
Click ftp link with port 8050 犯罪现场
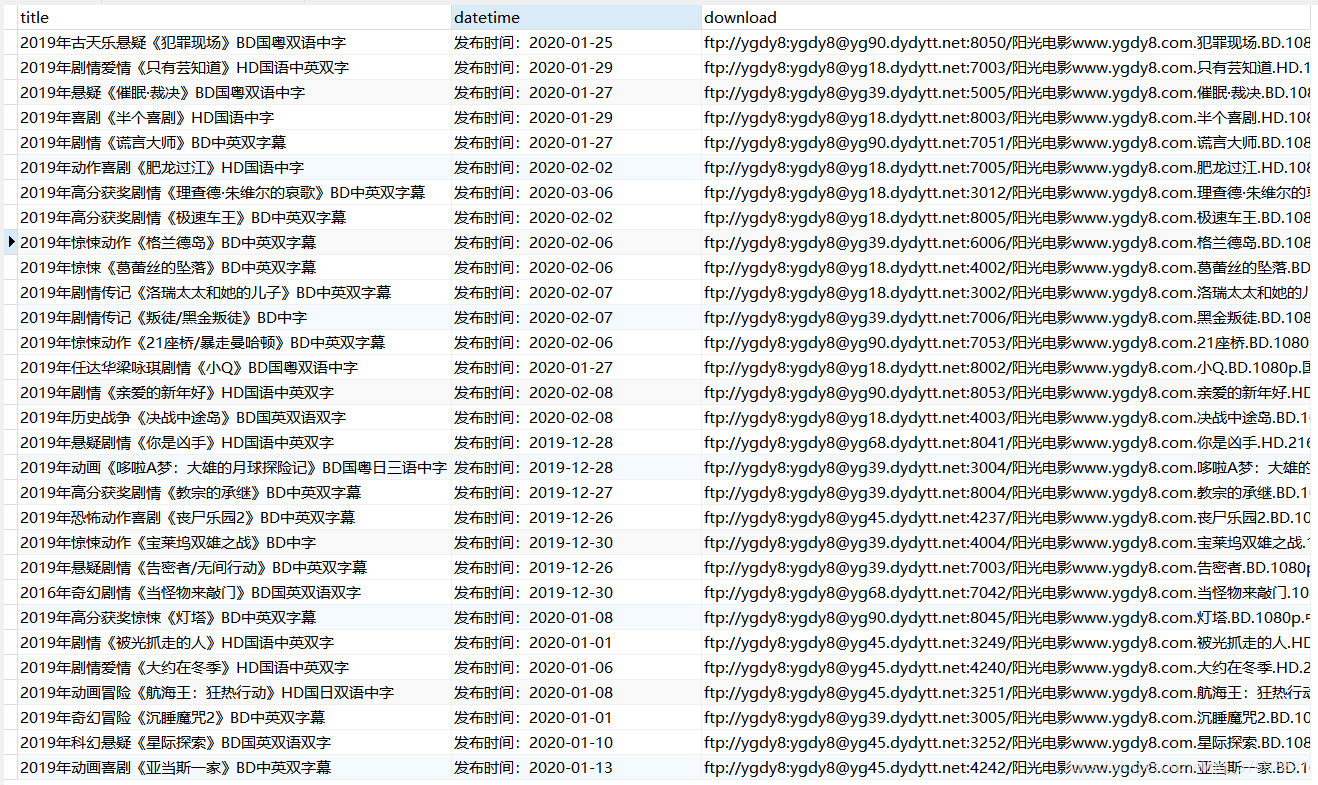1006,42
